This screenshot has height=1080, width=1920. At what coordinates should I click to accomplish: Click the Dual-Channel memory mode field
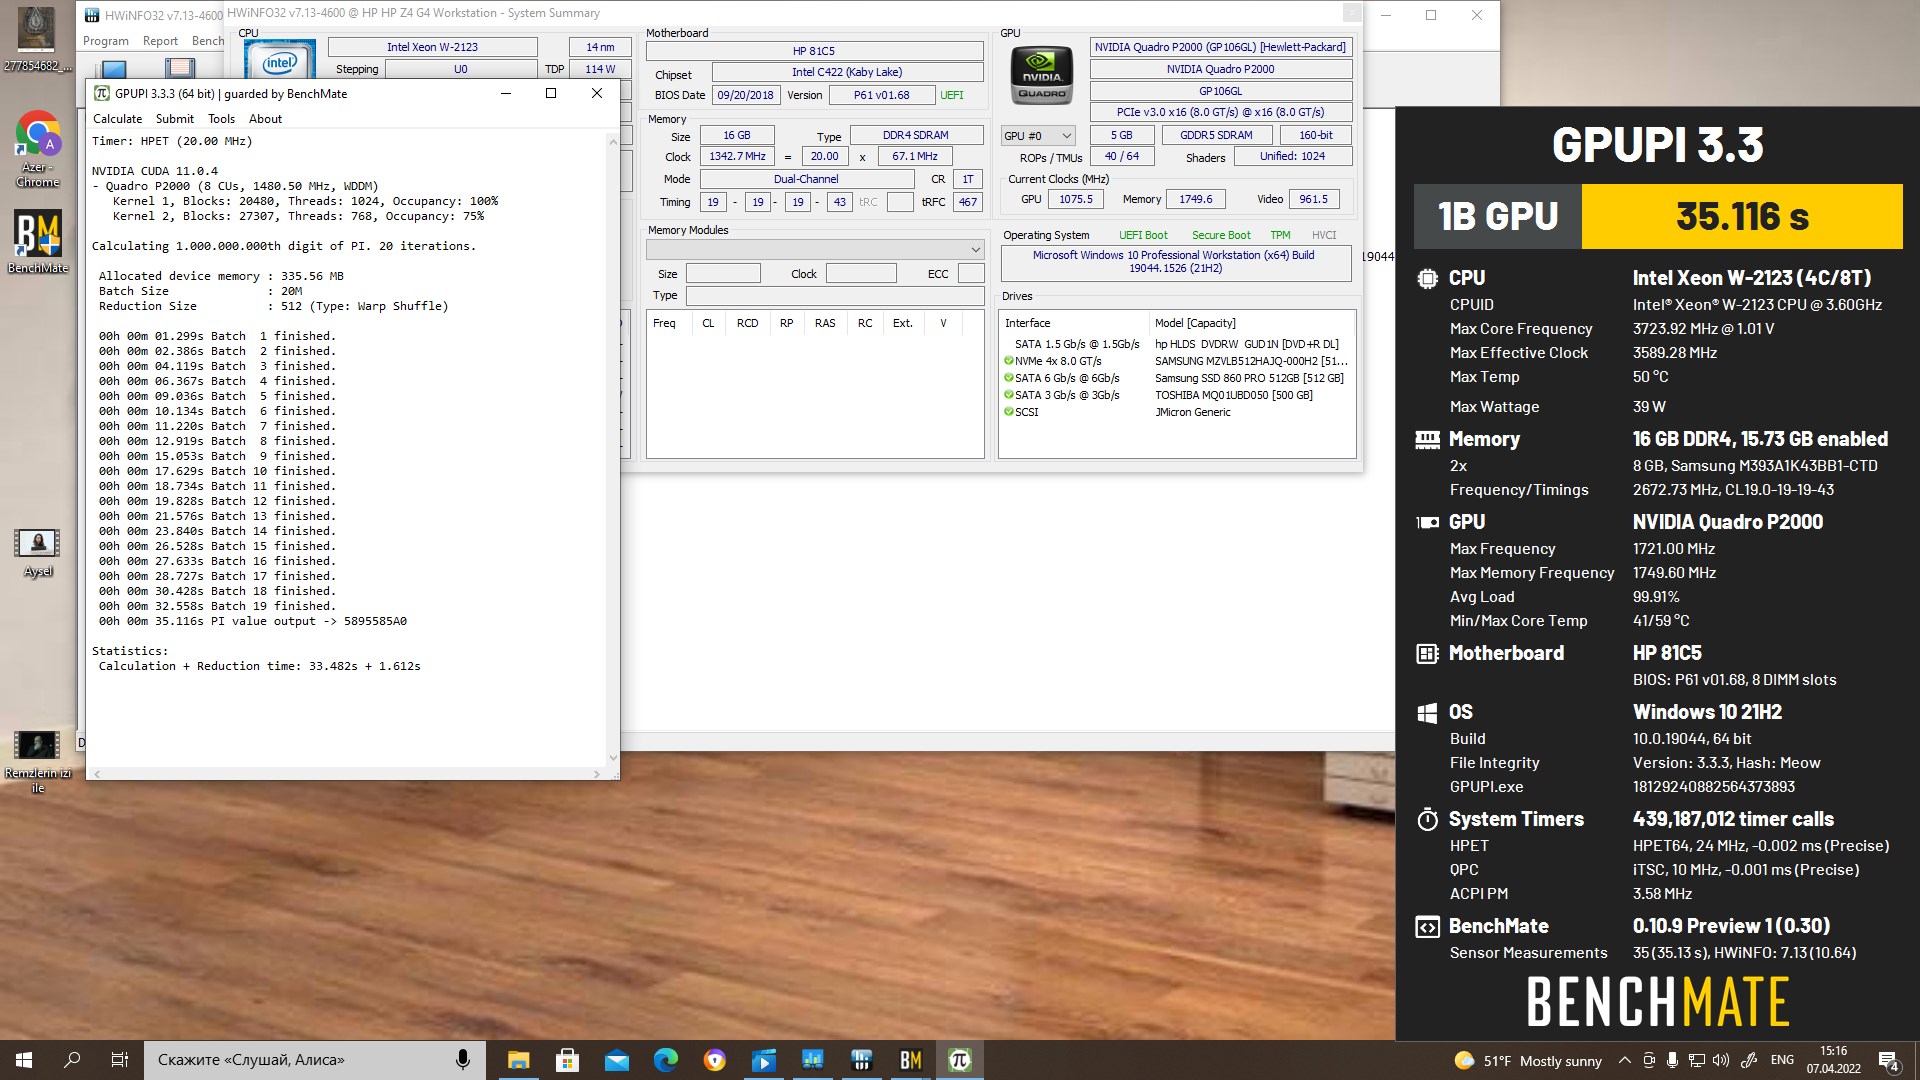pos(806,179)
